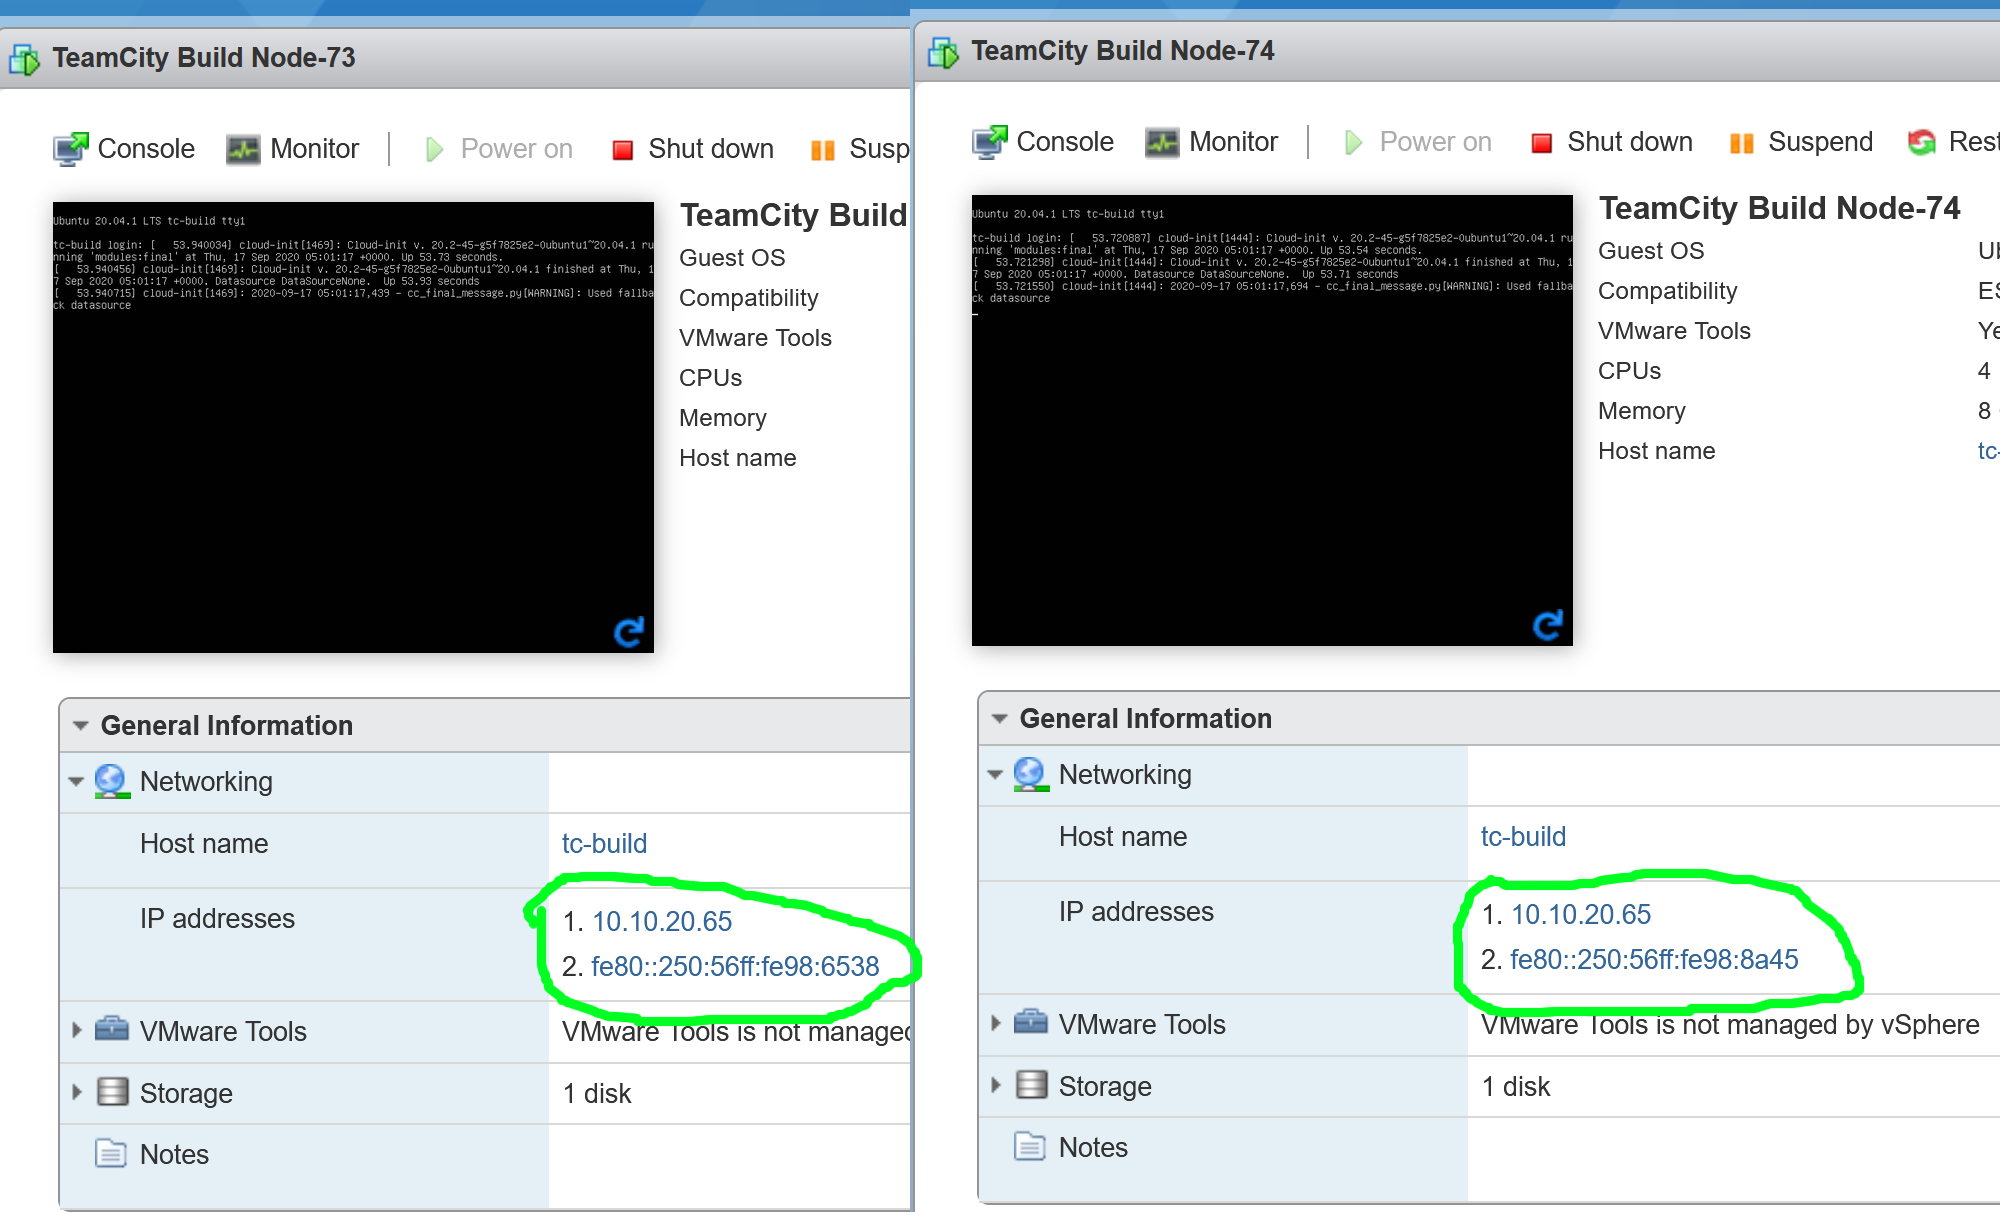Select the 'Guest OS' label in Node-74
This screenshot has height=1231, width=2000.
click(1651, 251)
